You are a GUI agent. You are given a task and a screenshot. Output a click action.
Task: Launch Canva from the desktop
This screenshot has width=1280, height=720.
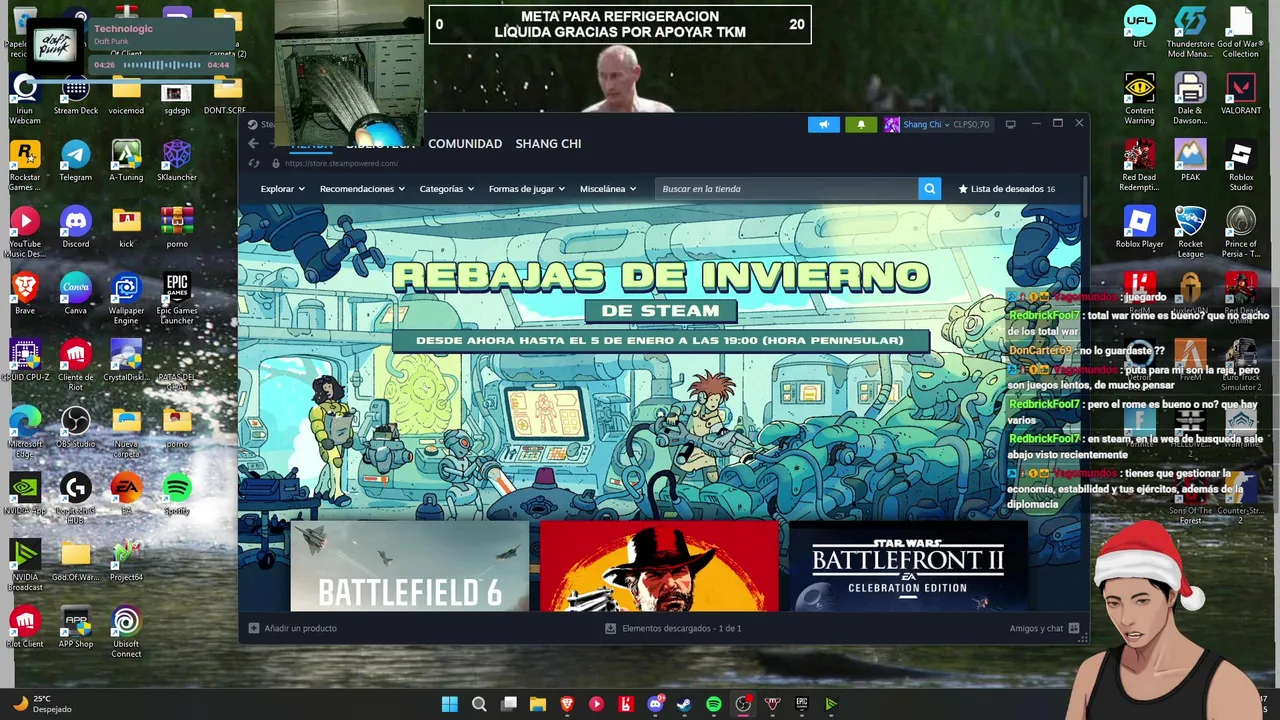coord(76,294)
